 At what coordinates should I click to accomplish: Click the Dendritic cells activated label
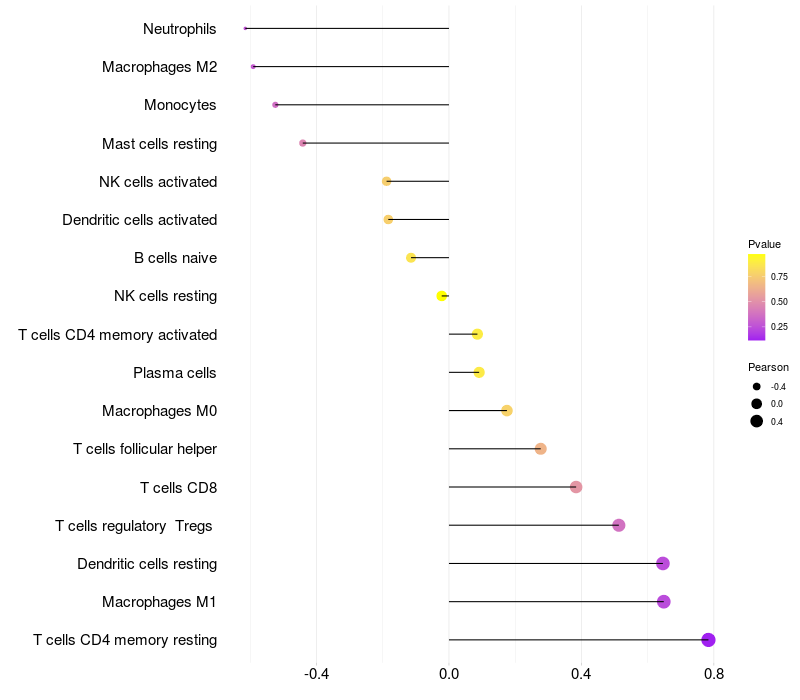coord(140,220)
